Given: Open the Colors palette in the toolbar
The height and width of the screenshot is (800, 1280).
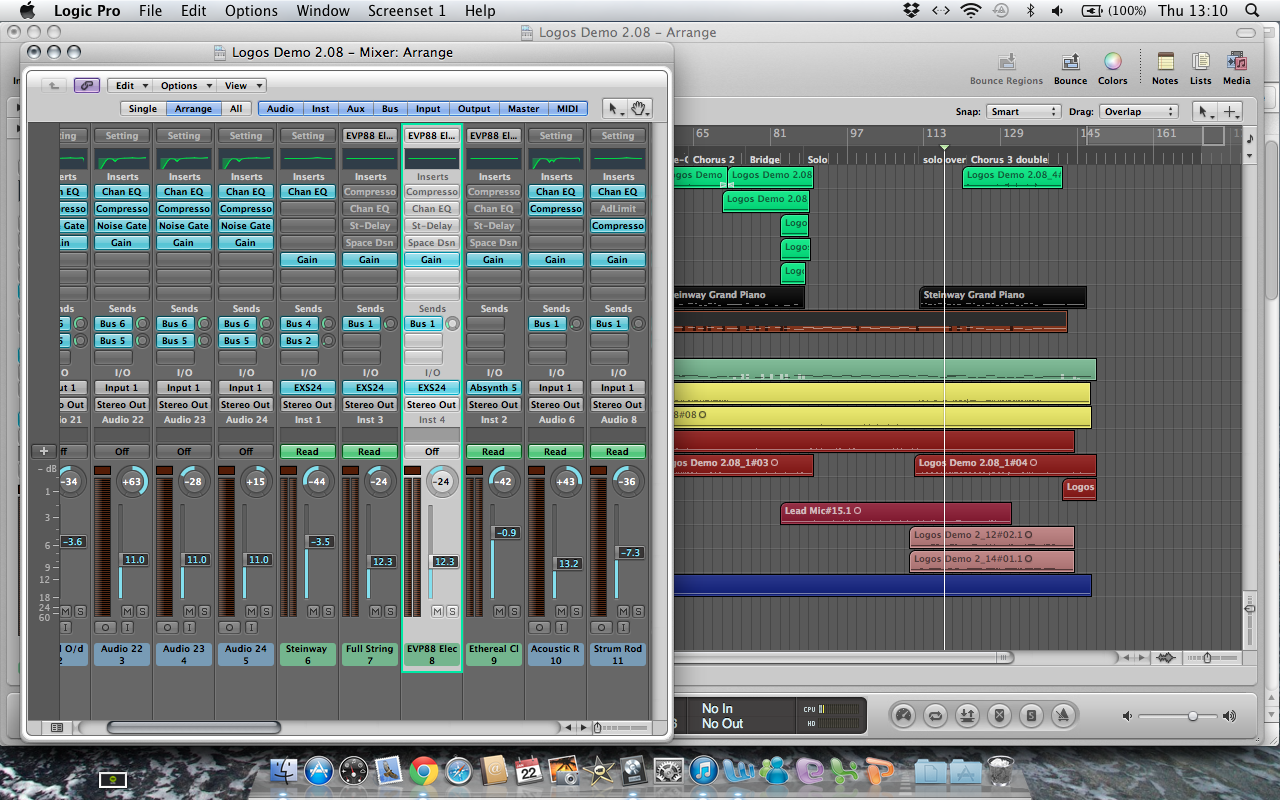Looking at the screenshot, I should click(1112, 63).
